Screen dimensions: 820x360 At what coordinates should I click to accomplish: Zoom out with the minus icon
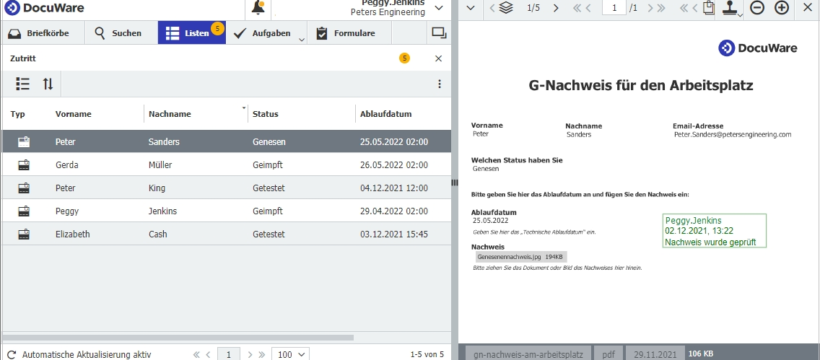757,8
